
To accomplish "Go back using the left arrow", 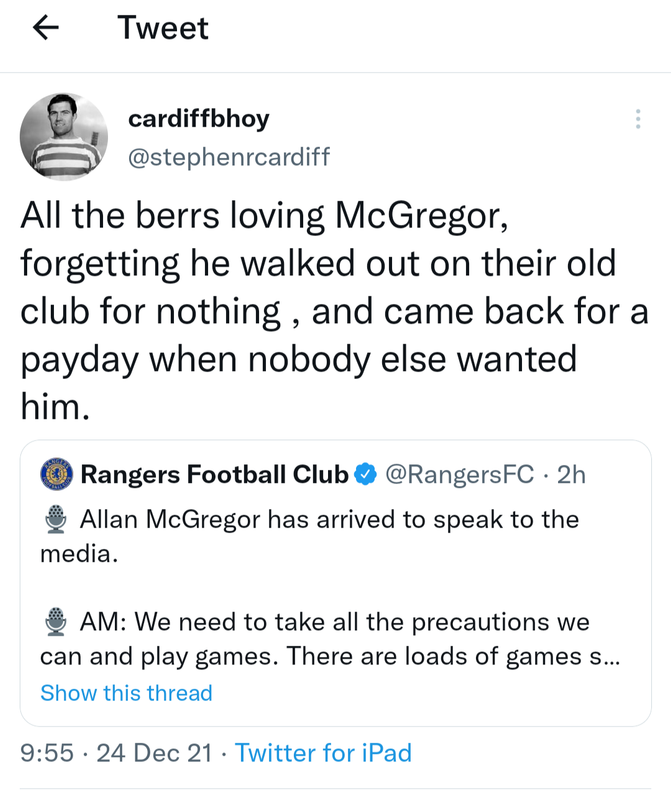I will pos(46,29).
